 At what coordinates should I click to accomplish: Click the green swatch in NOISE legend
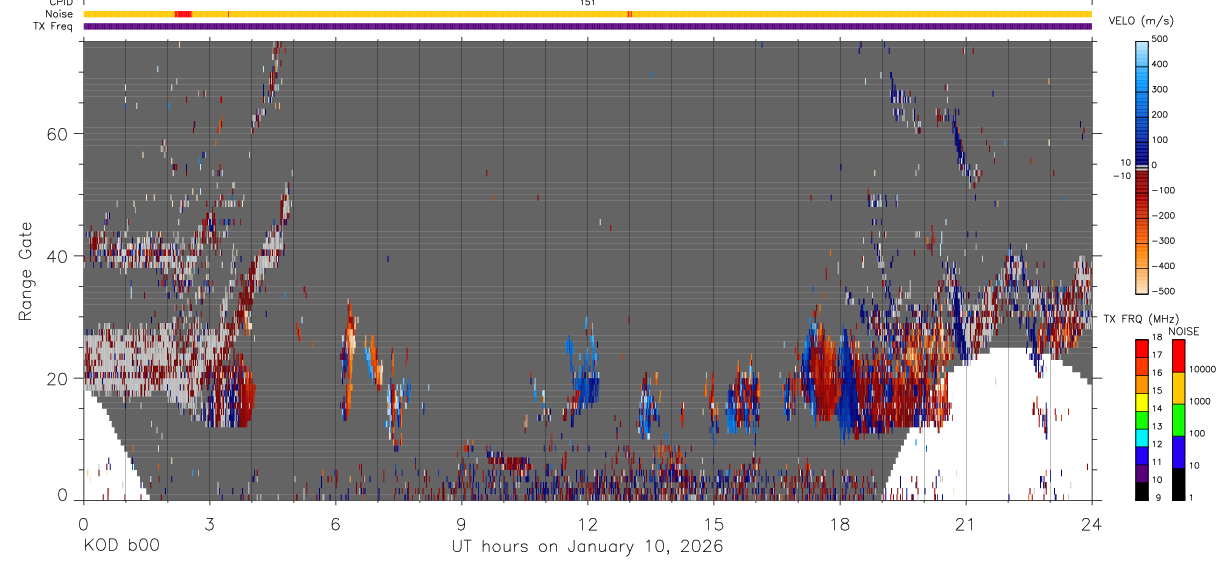click(x=1178, y=420)
